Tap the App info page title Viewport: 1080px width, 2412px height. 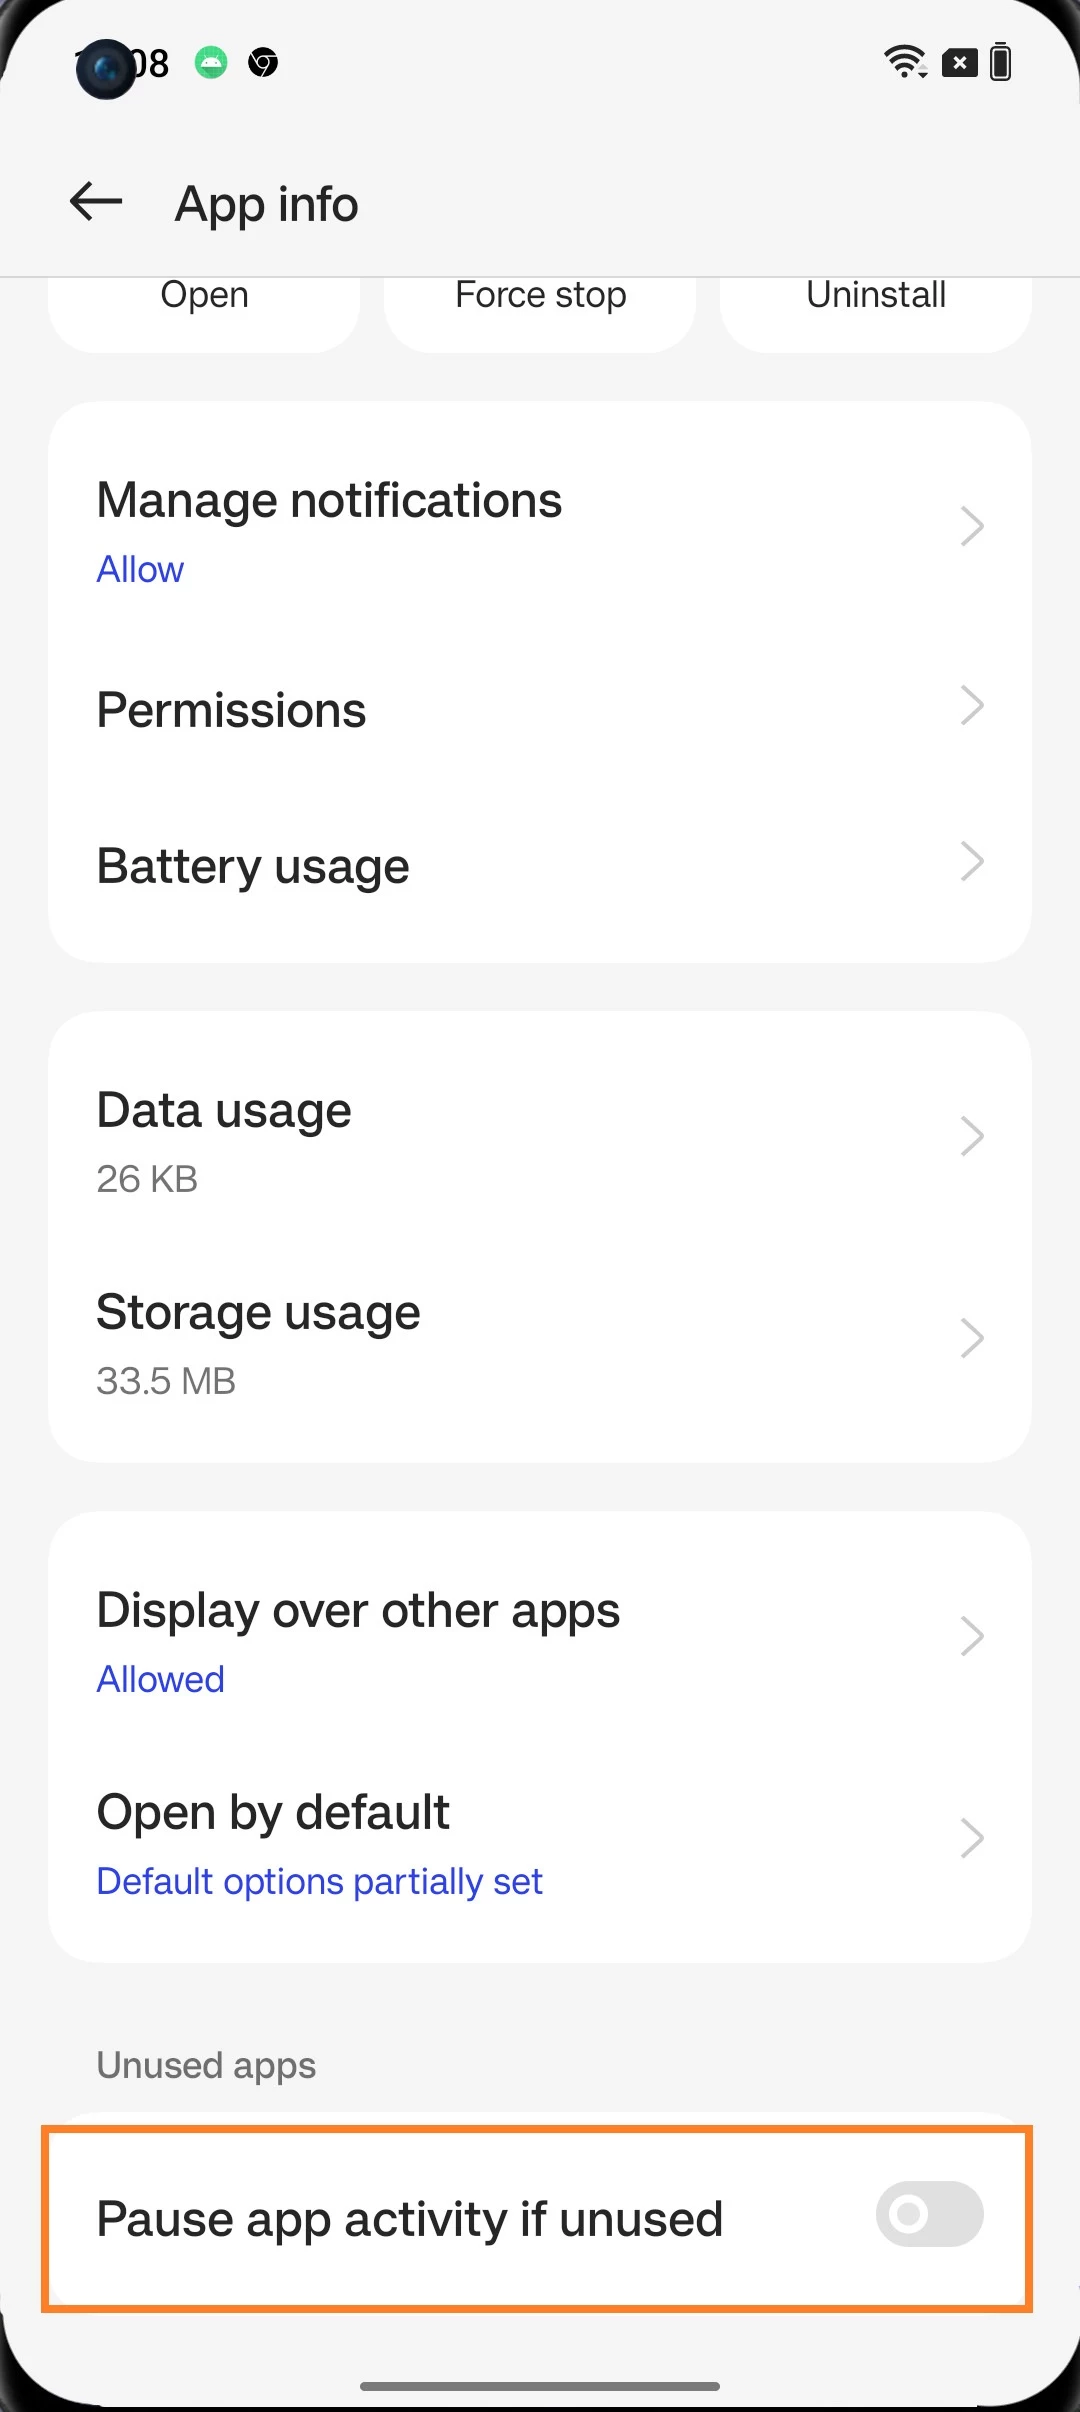tap(266, 204)
